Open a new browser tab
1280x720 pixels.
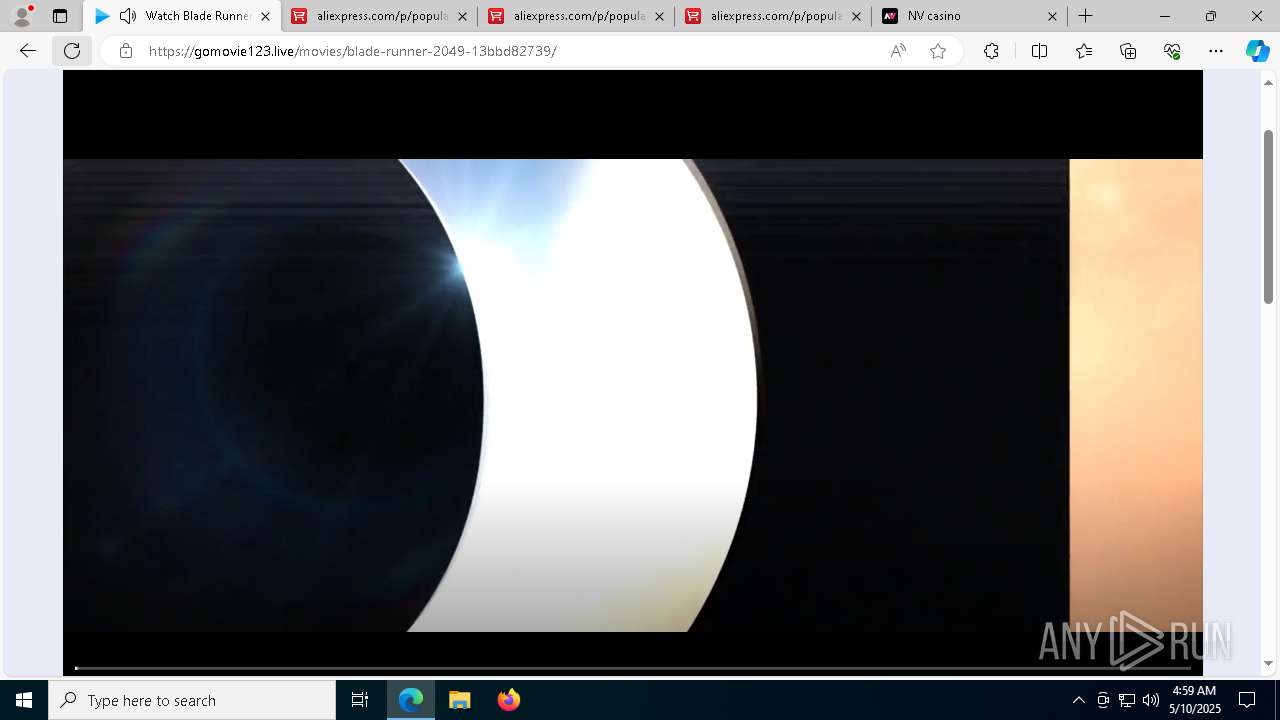click(1085, 16)
